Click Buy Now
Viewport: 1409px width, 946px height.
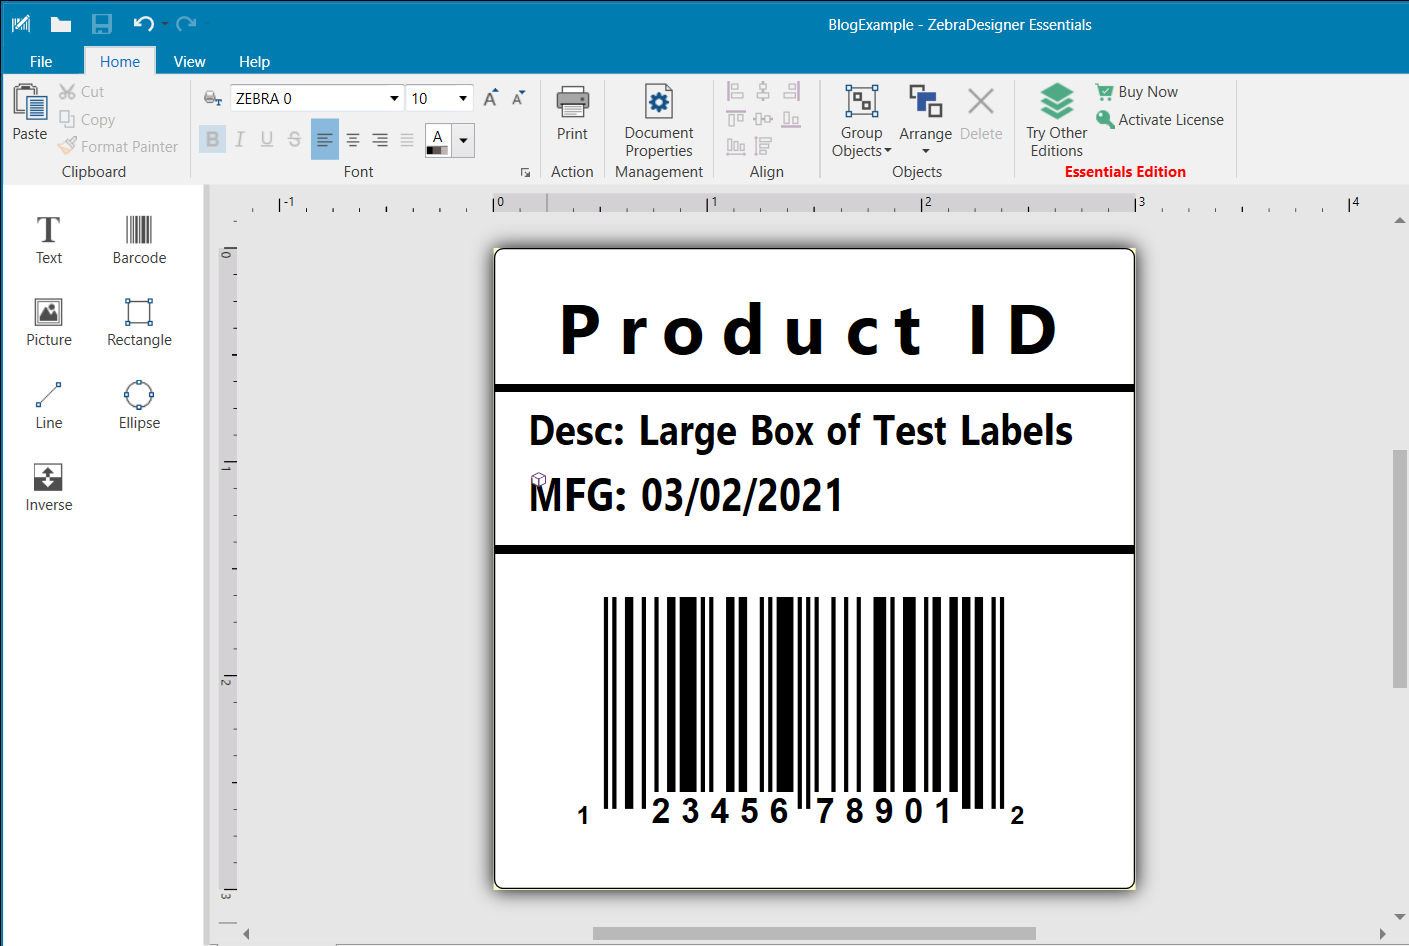(x=1137, y=91)
